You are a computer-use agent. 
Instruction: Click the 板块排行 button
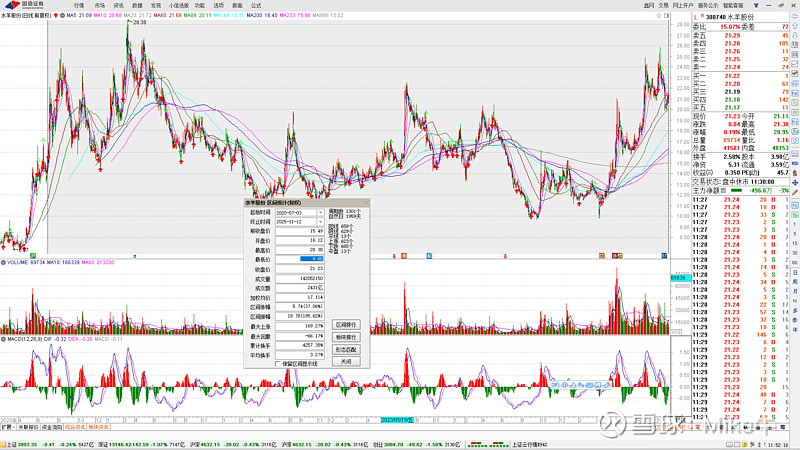(345, 337)
